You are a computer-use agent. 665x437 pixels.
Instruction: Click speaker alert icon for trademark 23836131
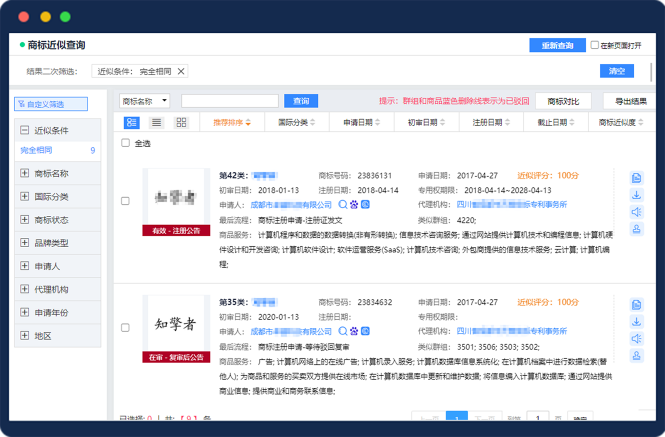(x=637, y=212)
